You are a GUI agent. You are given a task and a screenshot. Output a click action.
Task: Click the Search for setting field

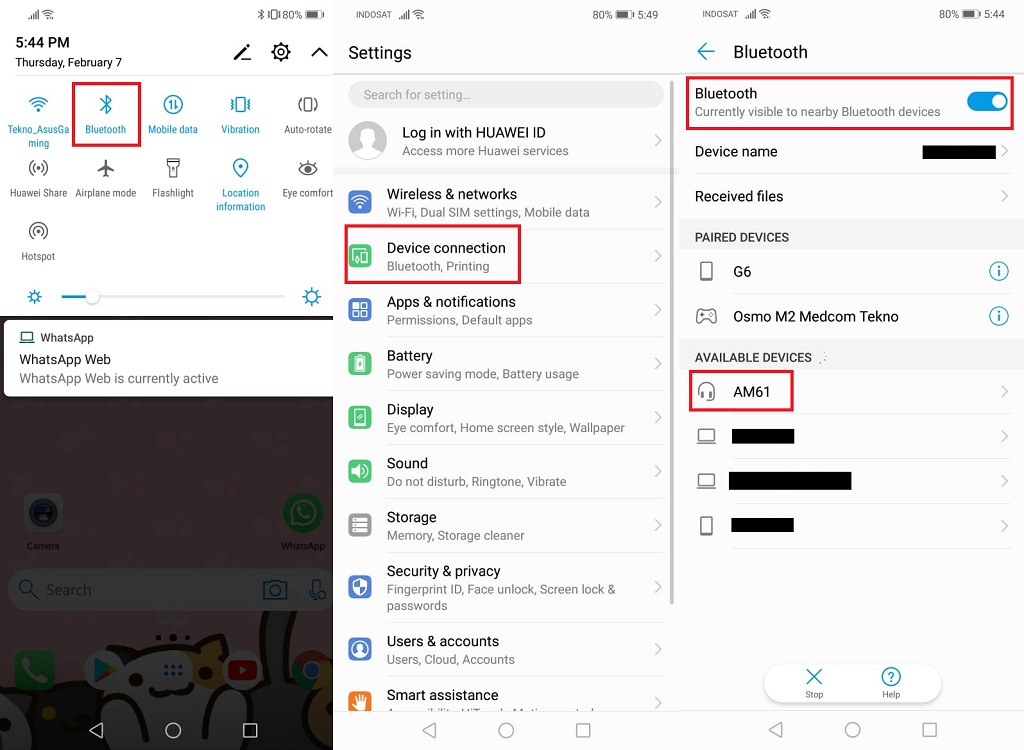506,95
